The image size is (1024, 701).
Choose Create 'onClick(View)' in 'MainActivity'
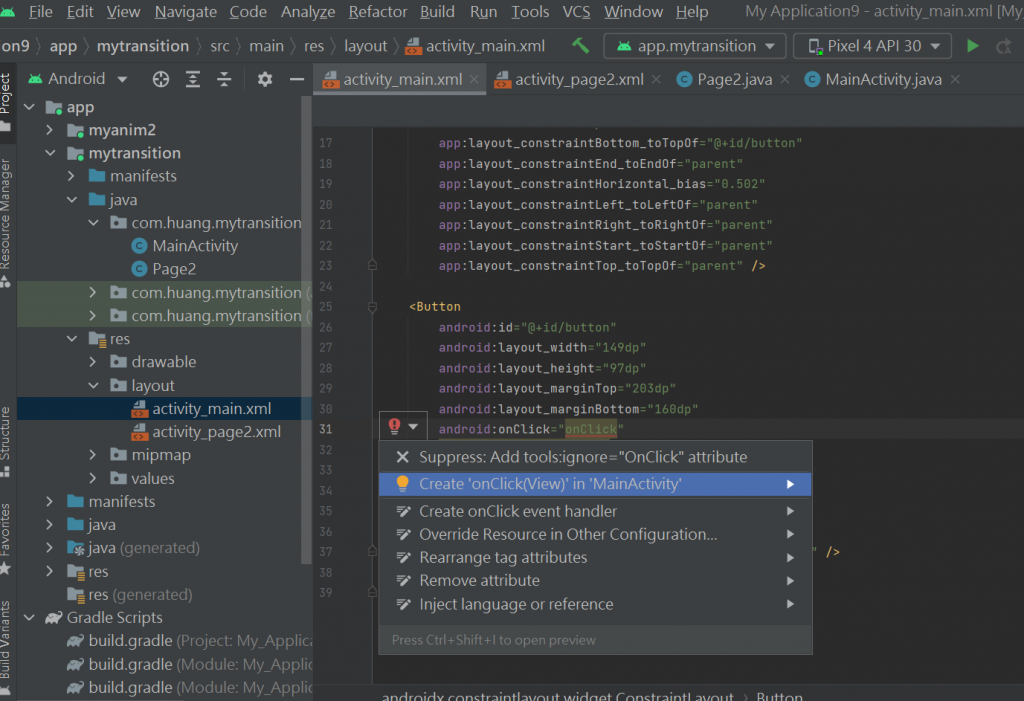click(596, 484)
